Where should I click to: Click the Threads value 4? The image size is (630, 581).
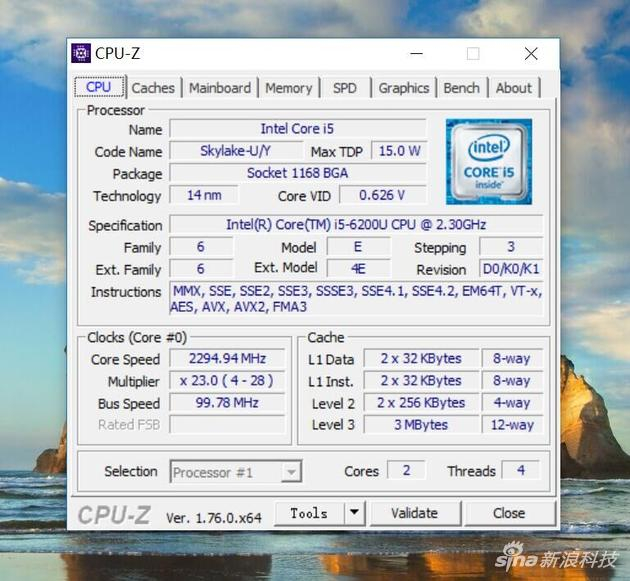click(x=521, y=470)
